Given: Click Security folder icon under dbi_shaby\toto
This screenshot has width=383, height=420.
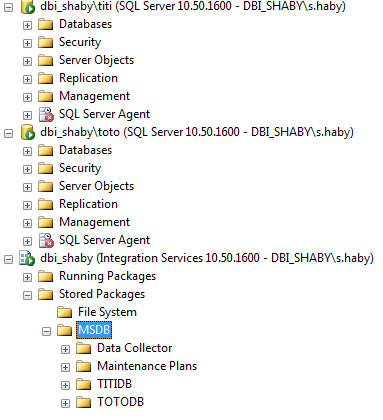Looking at the screenshot, I should point(46,169).
